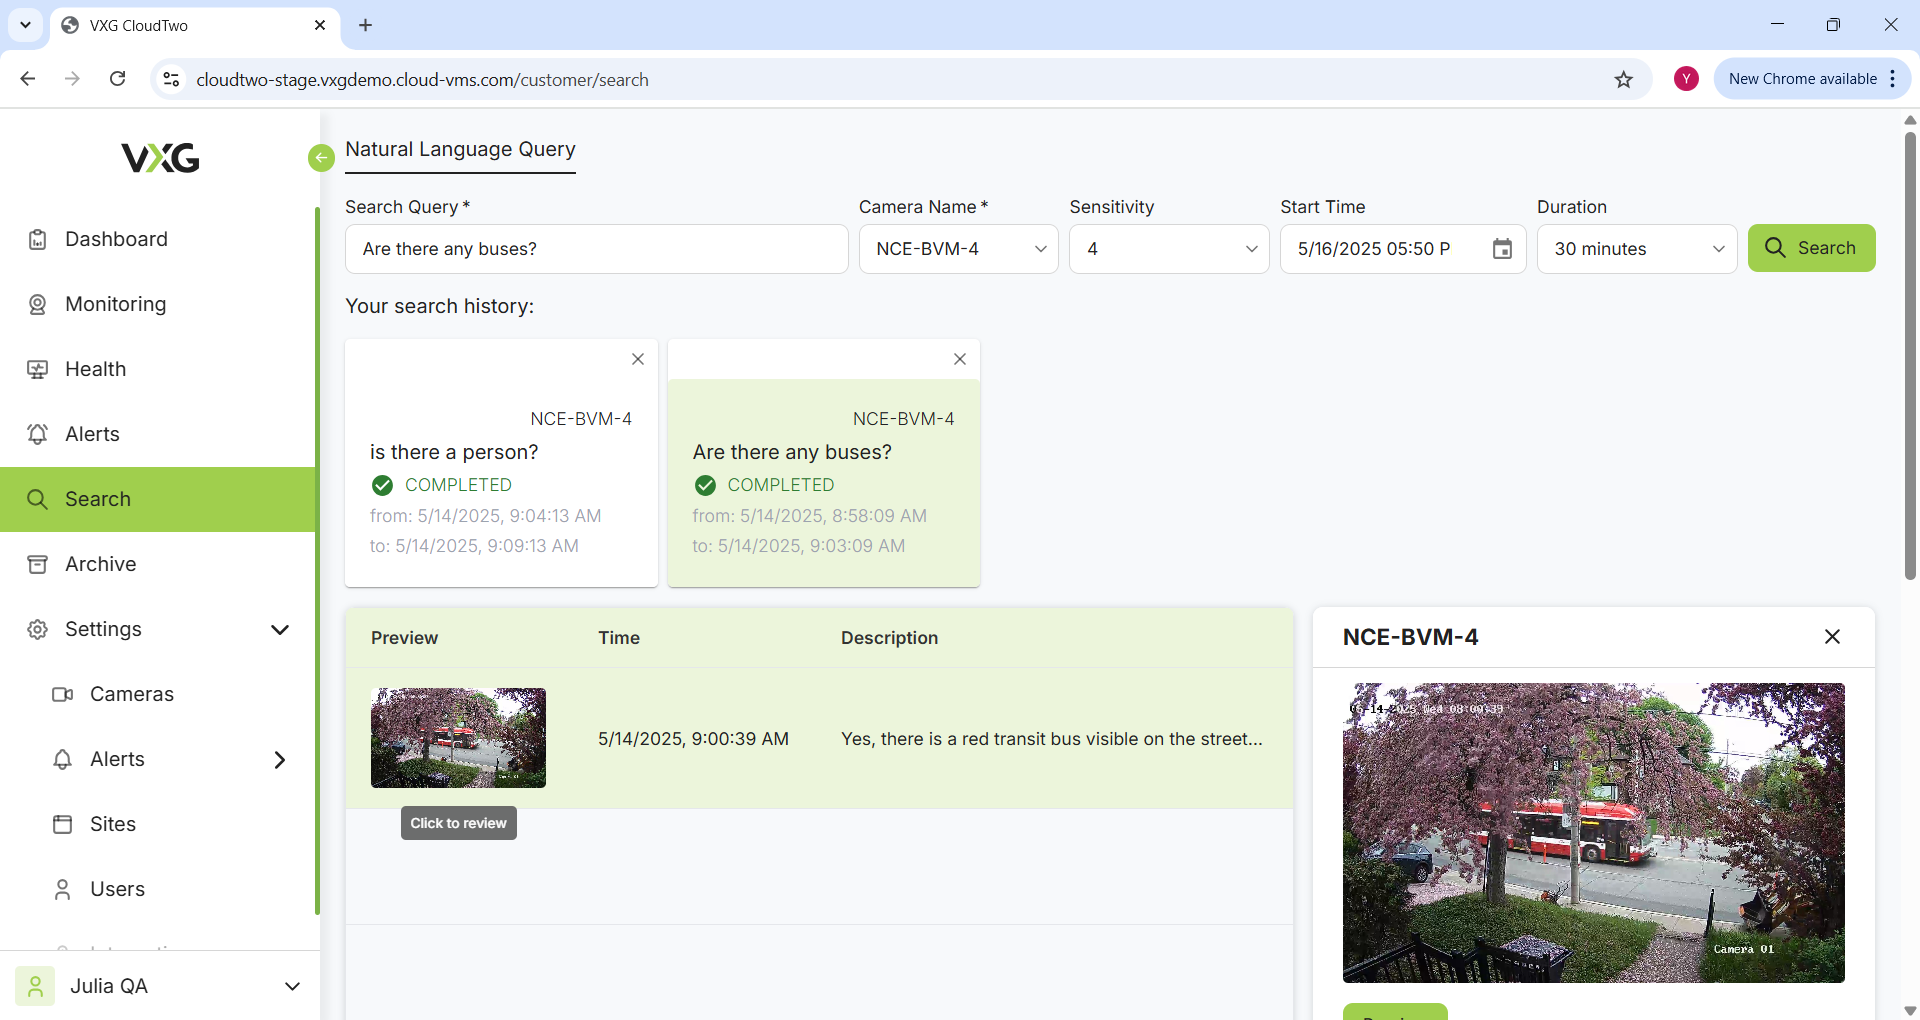Reload the page with the refresh icon

point(118,79)
